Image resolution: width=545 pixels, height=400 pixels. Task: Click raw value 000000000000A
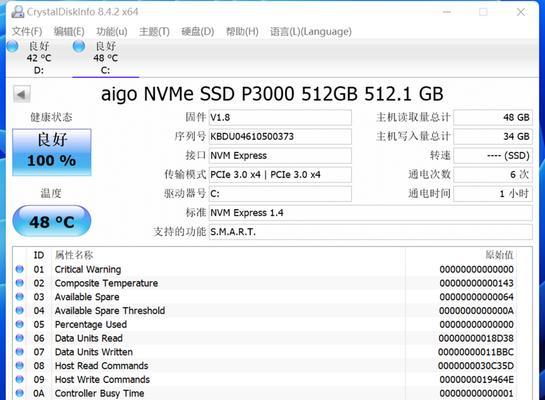pos(477,311)
